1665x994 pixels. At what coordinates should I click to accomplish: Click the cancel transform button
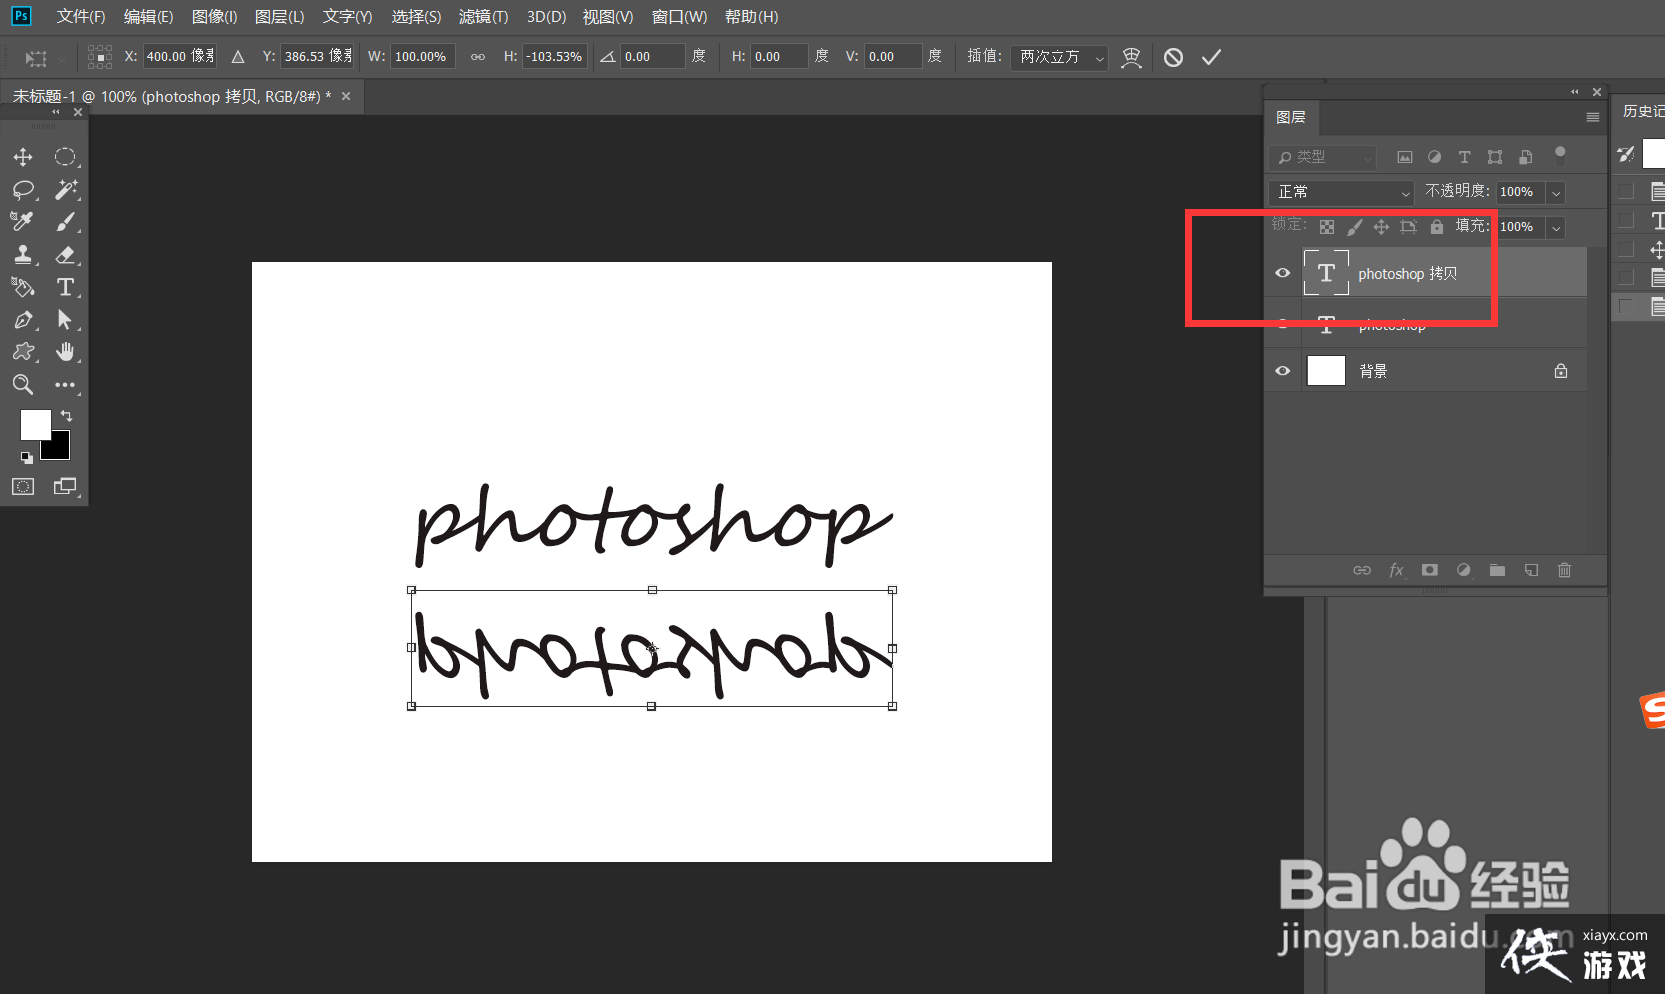click(x=1173, y=57)
